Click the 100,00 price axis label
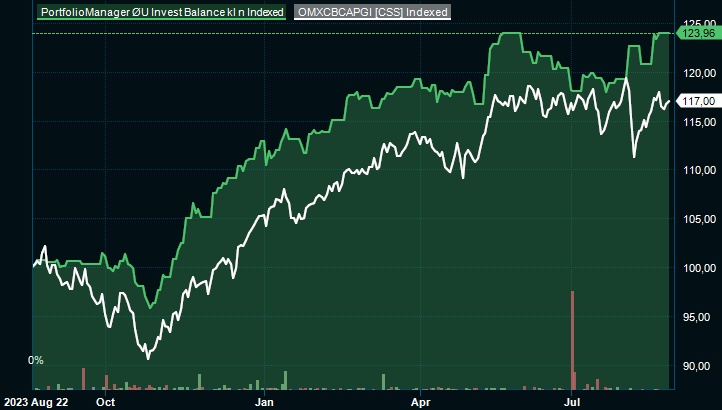 tap(697, 268)
